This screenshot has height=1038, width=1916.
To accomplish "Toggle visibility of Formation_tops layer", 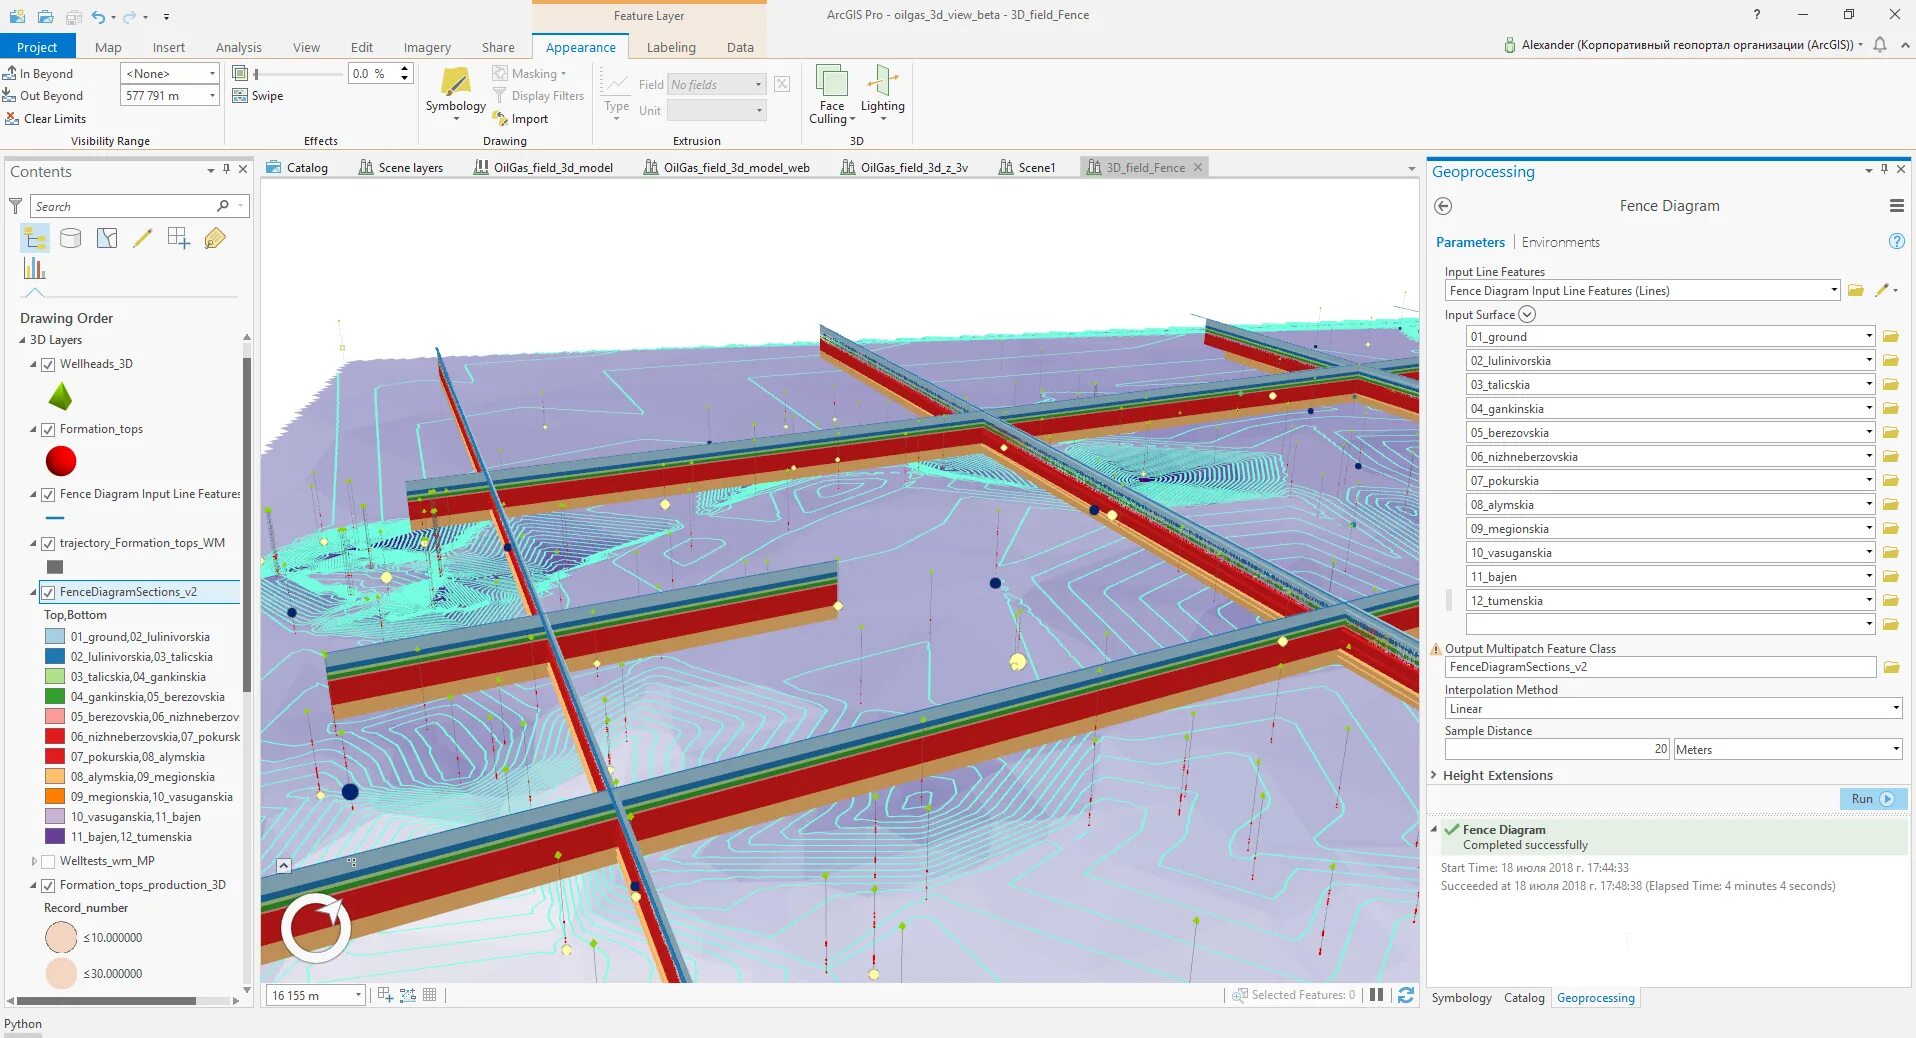I will (x=48, y=430).
